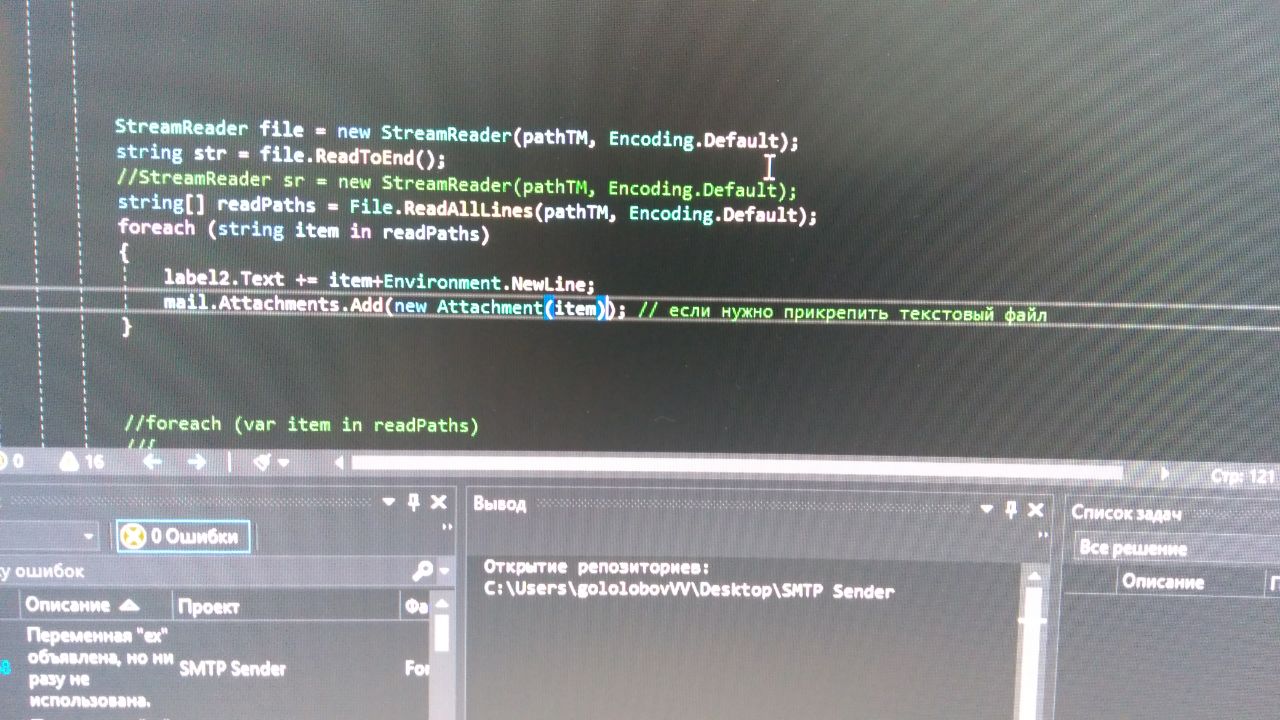Viewport: 1280px width, 720px height.
Task: Click the 'Открытие репозиториев:' output line
Action: pyautogui.click(x=598, y=567)
